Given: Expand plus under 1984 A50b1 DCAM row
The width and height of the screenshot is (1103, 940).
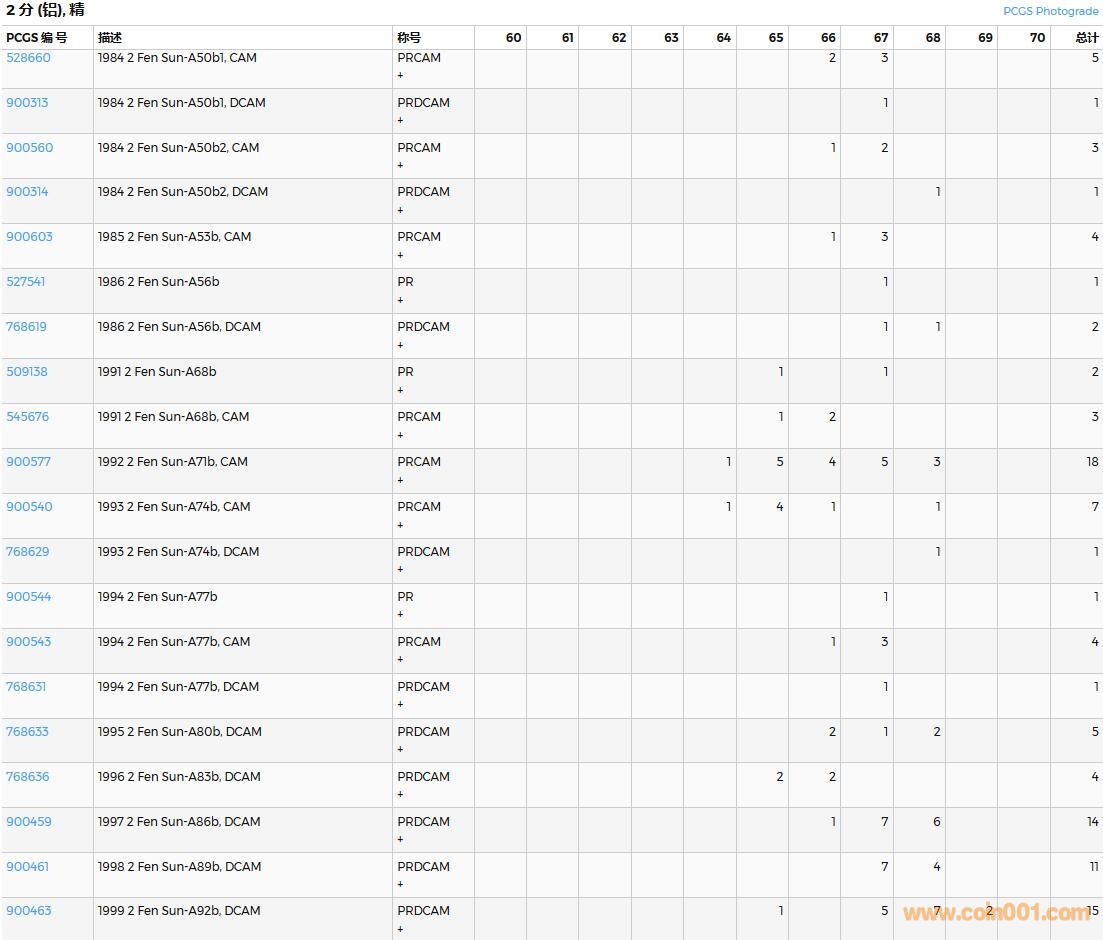Looking at the screenshot, I should [401, 121].
